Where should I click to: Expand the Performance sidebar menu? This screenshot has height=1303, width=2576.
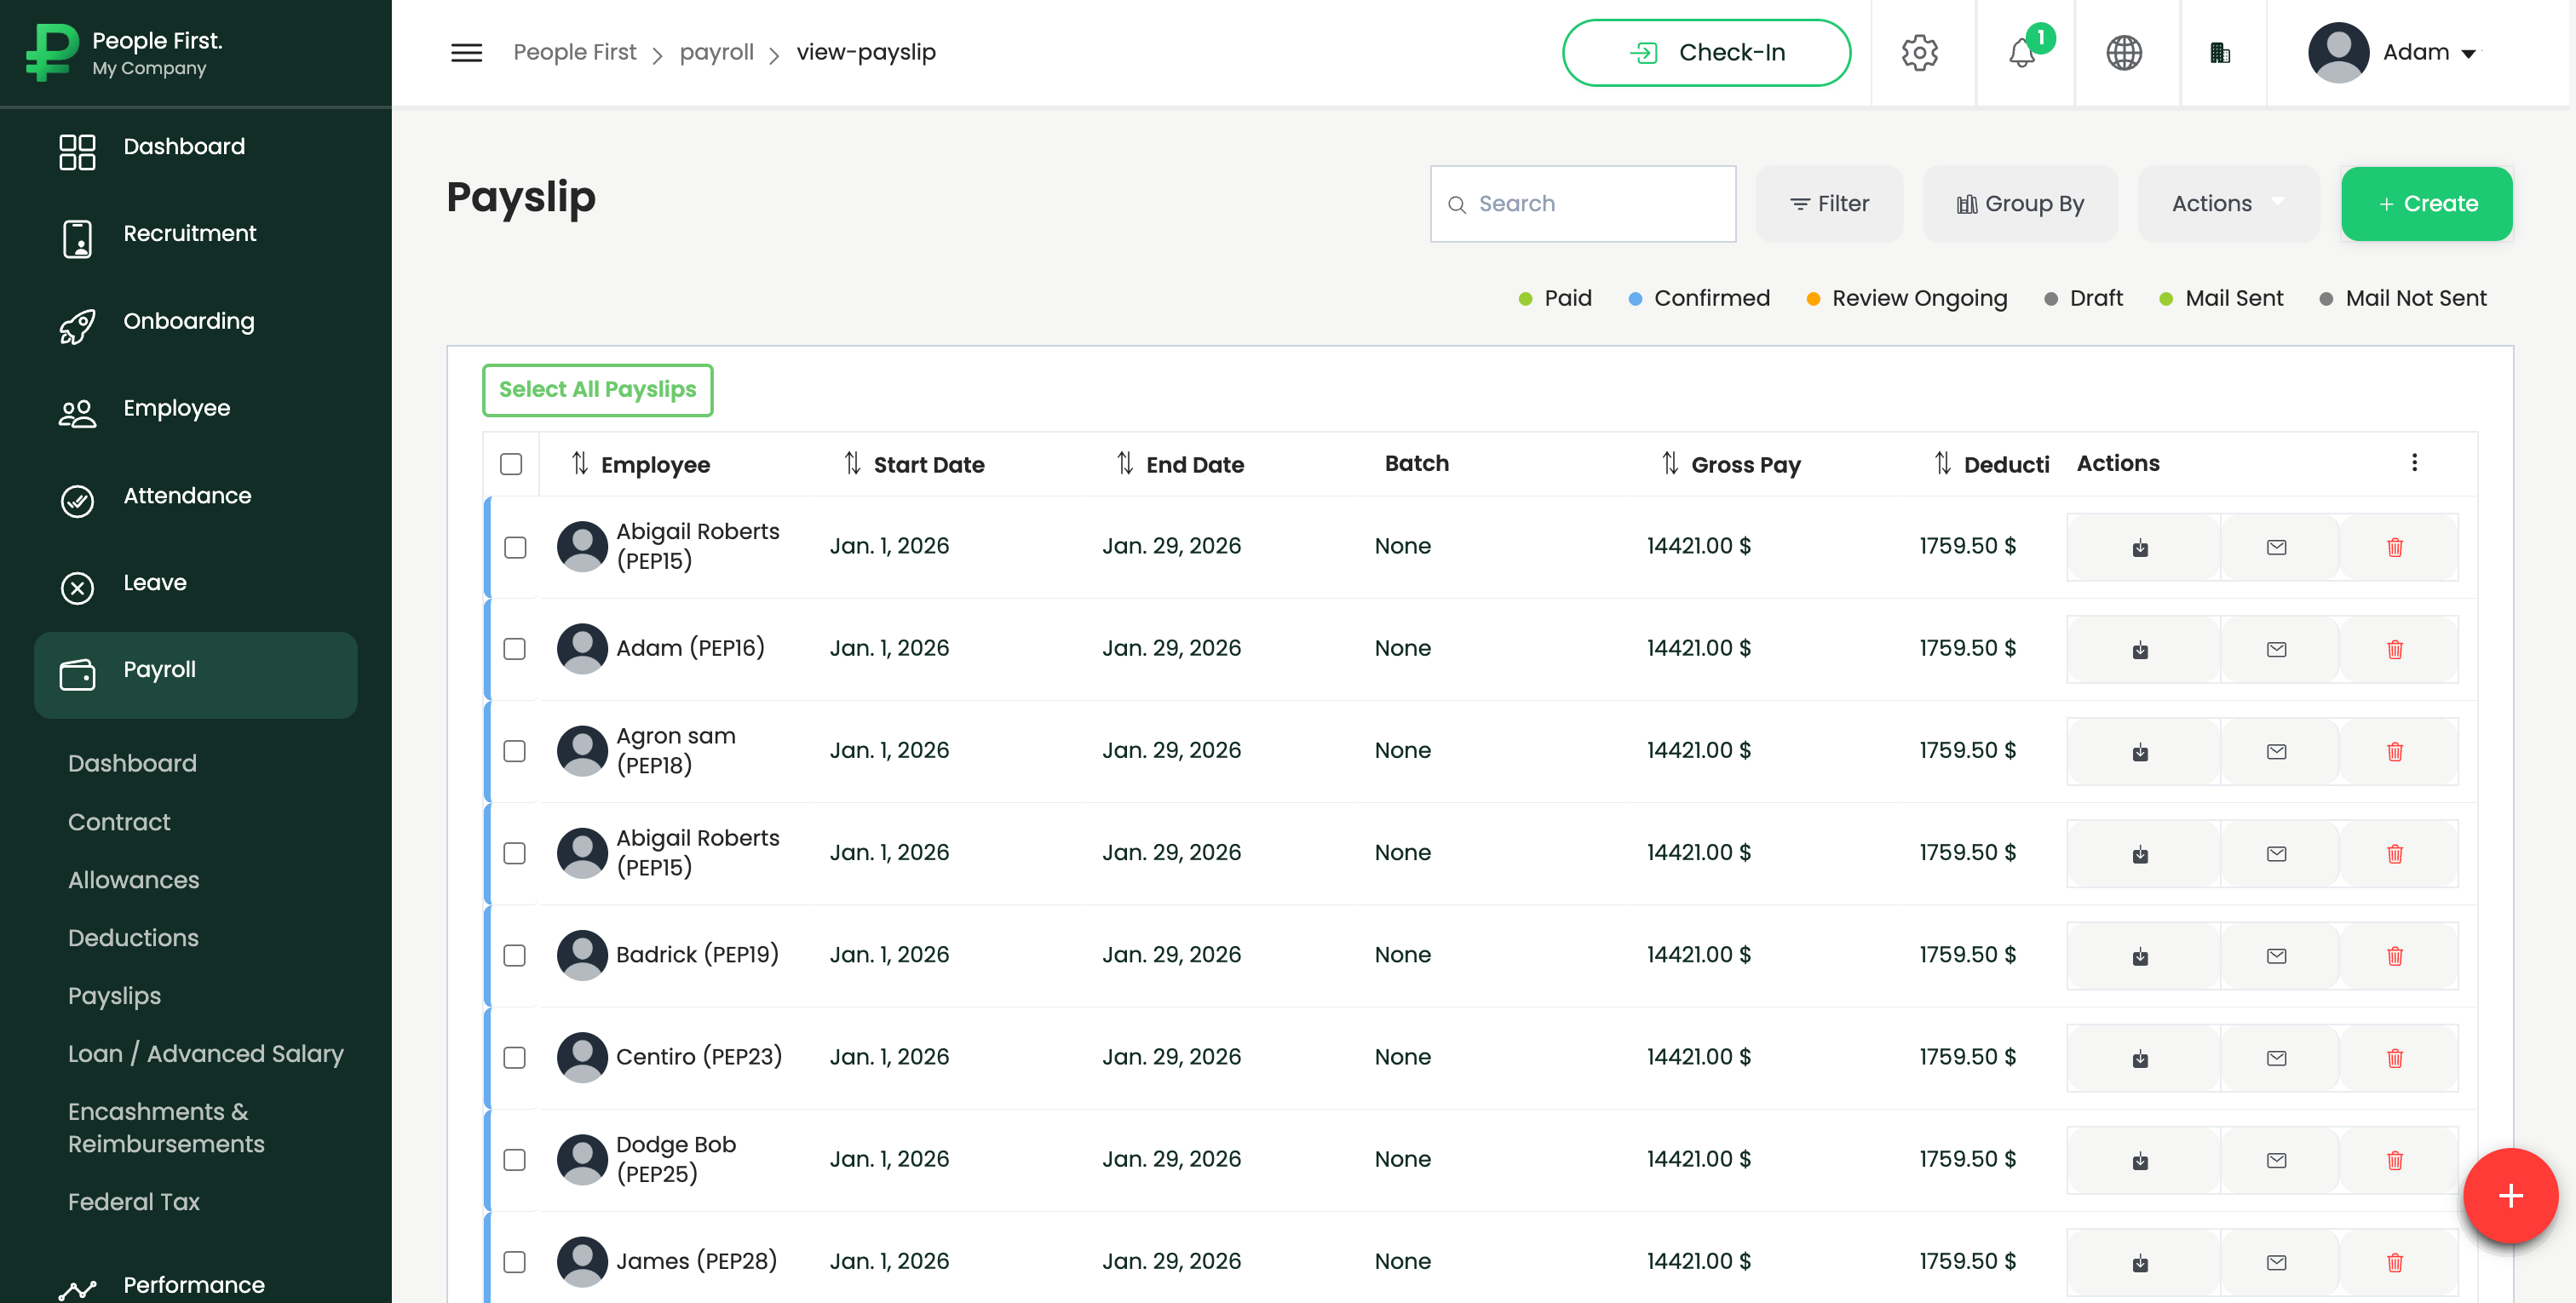(x=196, y=1285)
